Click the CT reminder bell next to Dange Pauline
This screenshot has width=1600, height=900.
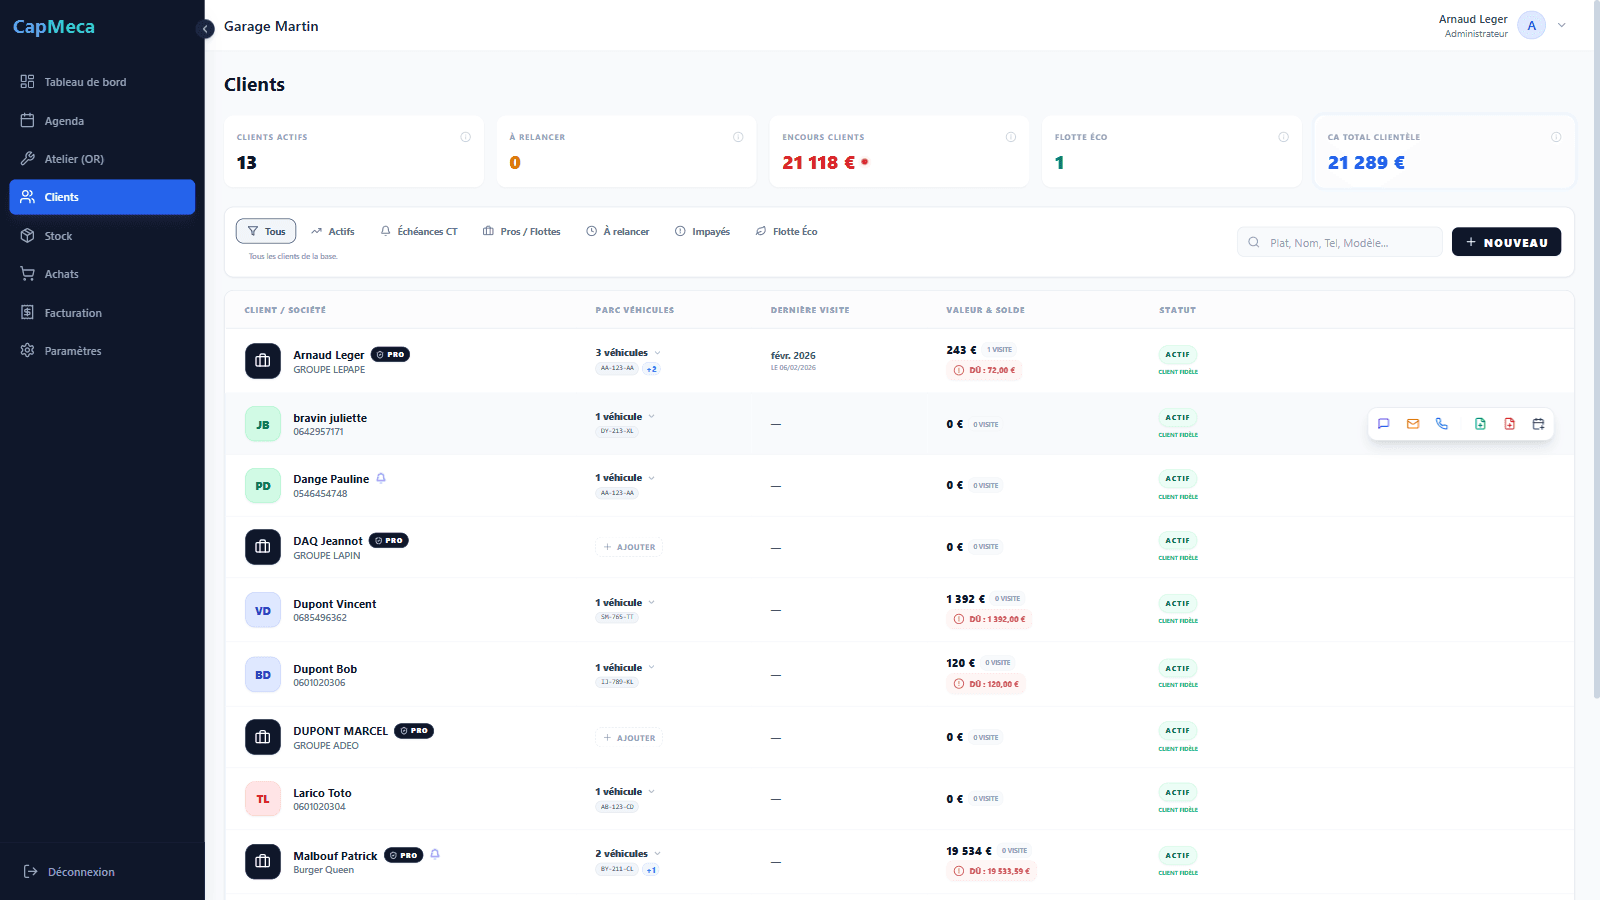coord(381,478)
